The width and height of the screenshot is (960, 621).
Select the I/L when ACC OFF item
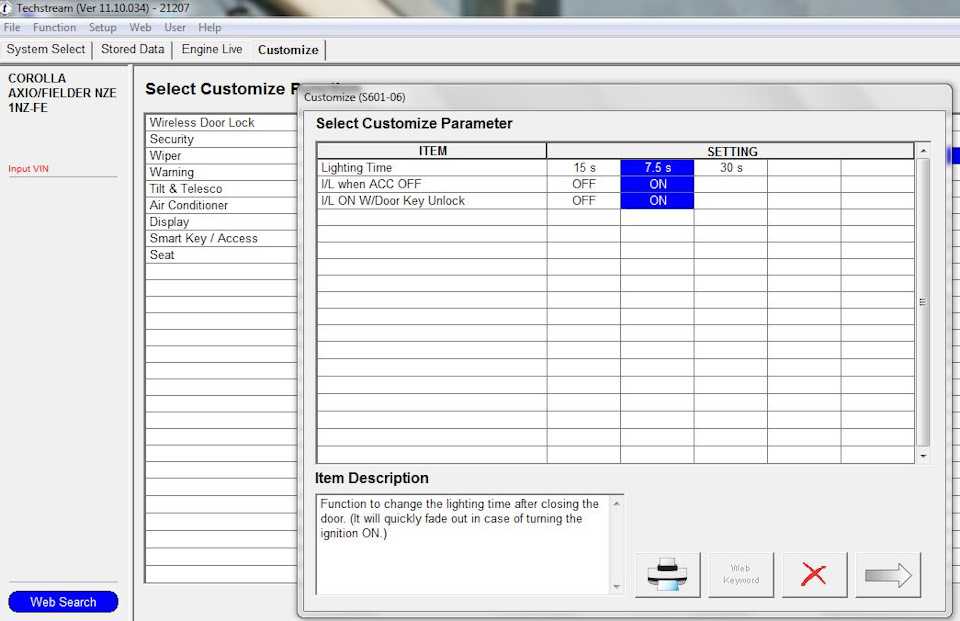coord(432,184)
